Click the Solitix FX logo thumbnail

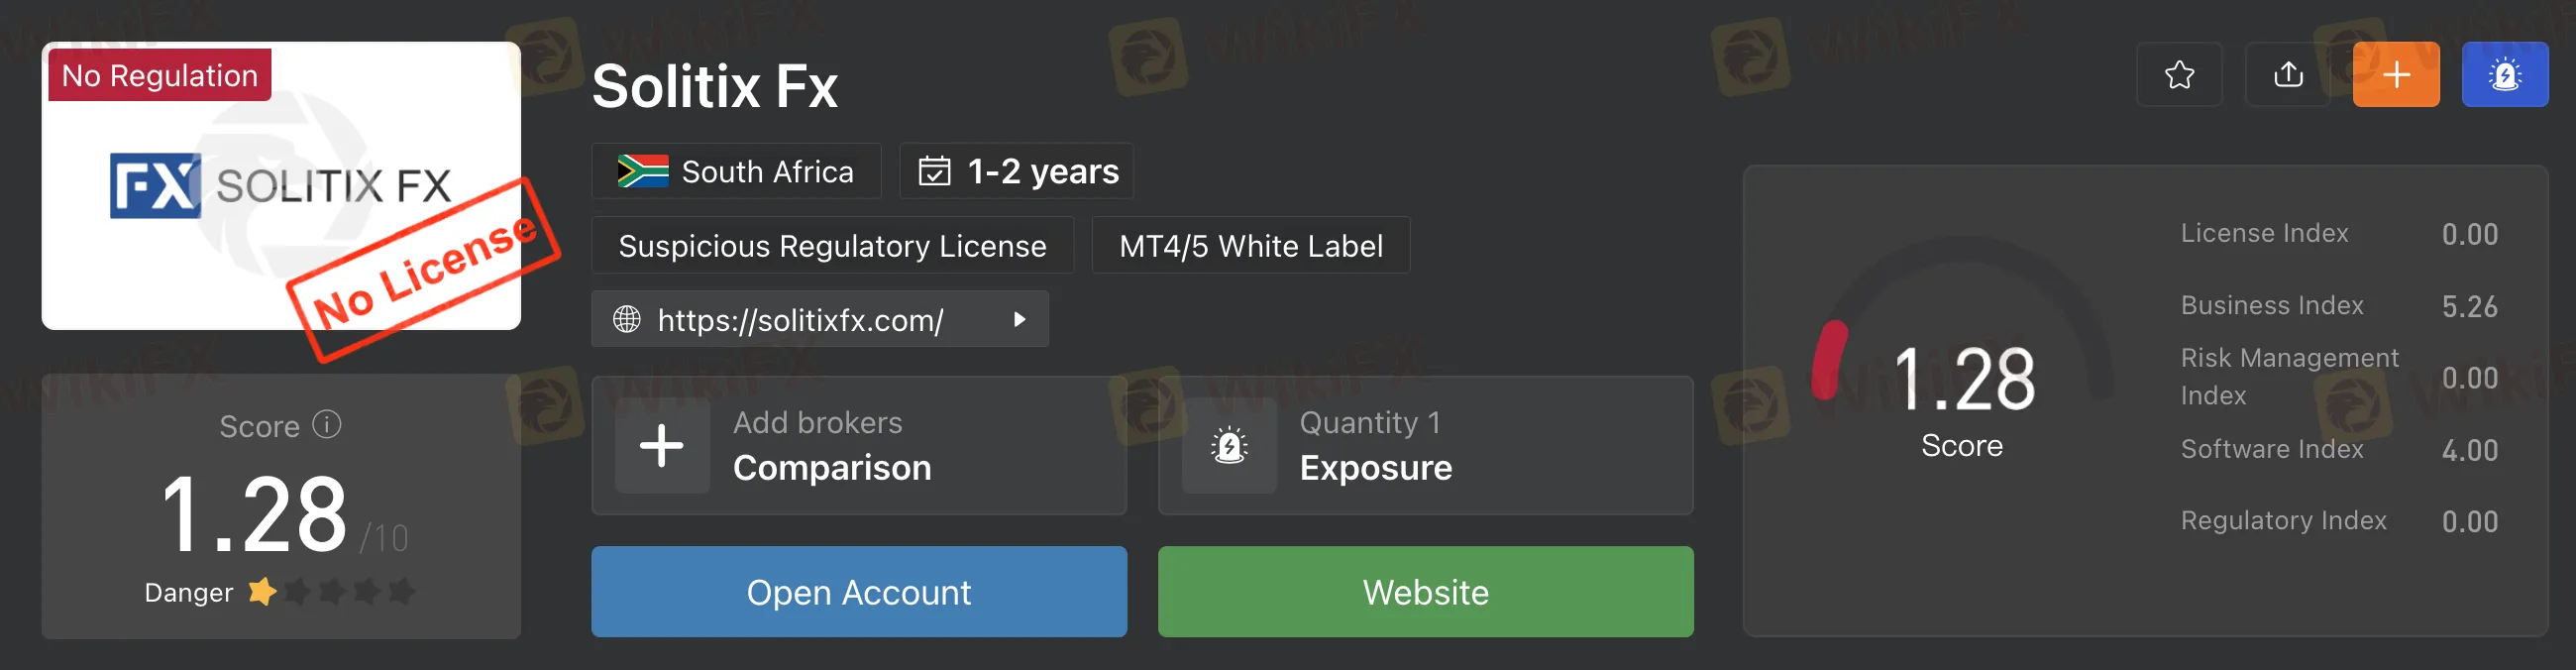coord(280,186)
